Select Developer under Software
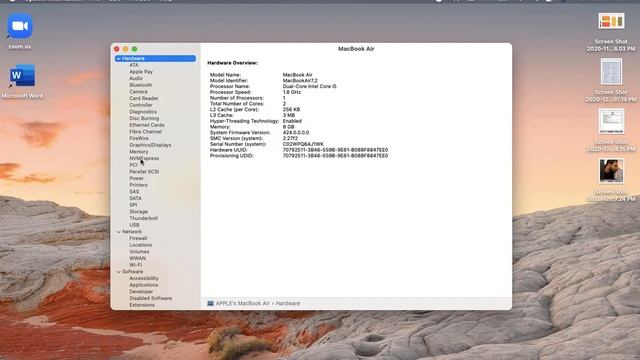The height and width of the screenshot is (360, 640). tap(141, 292)
